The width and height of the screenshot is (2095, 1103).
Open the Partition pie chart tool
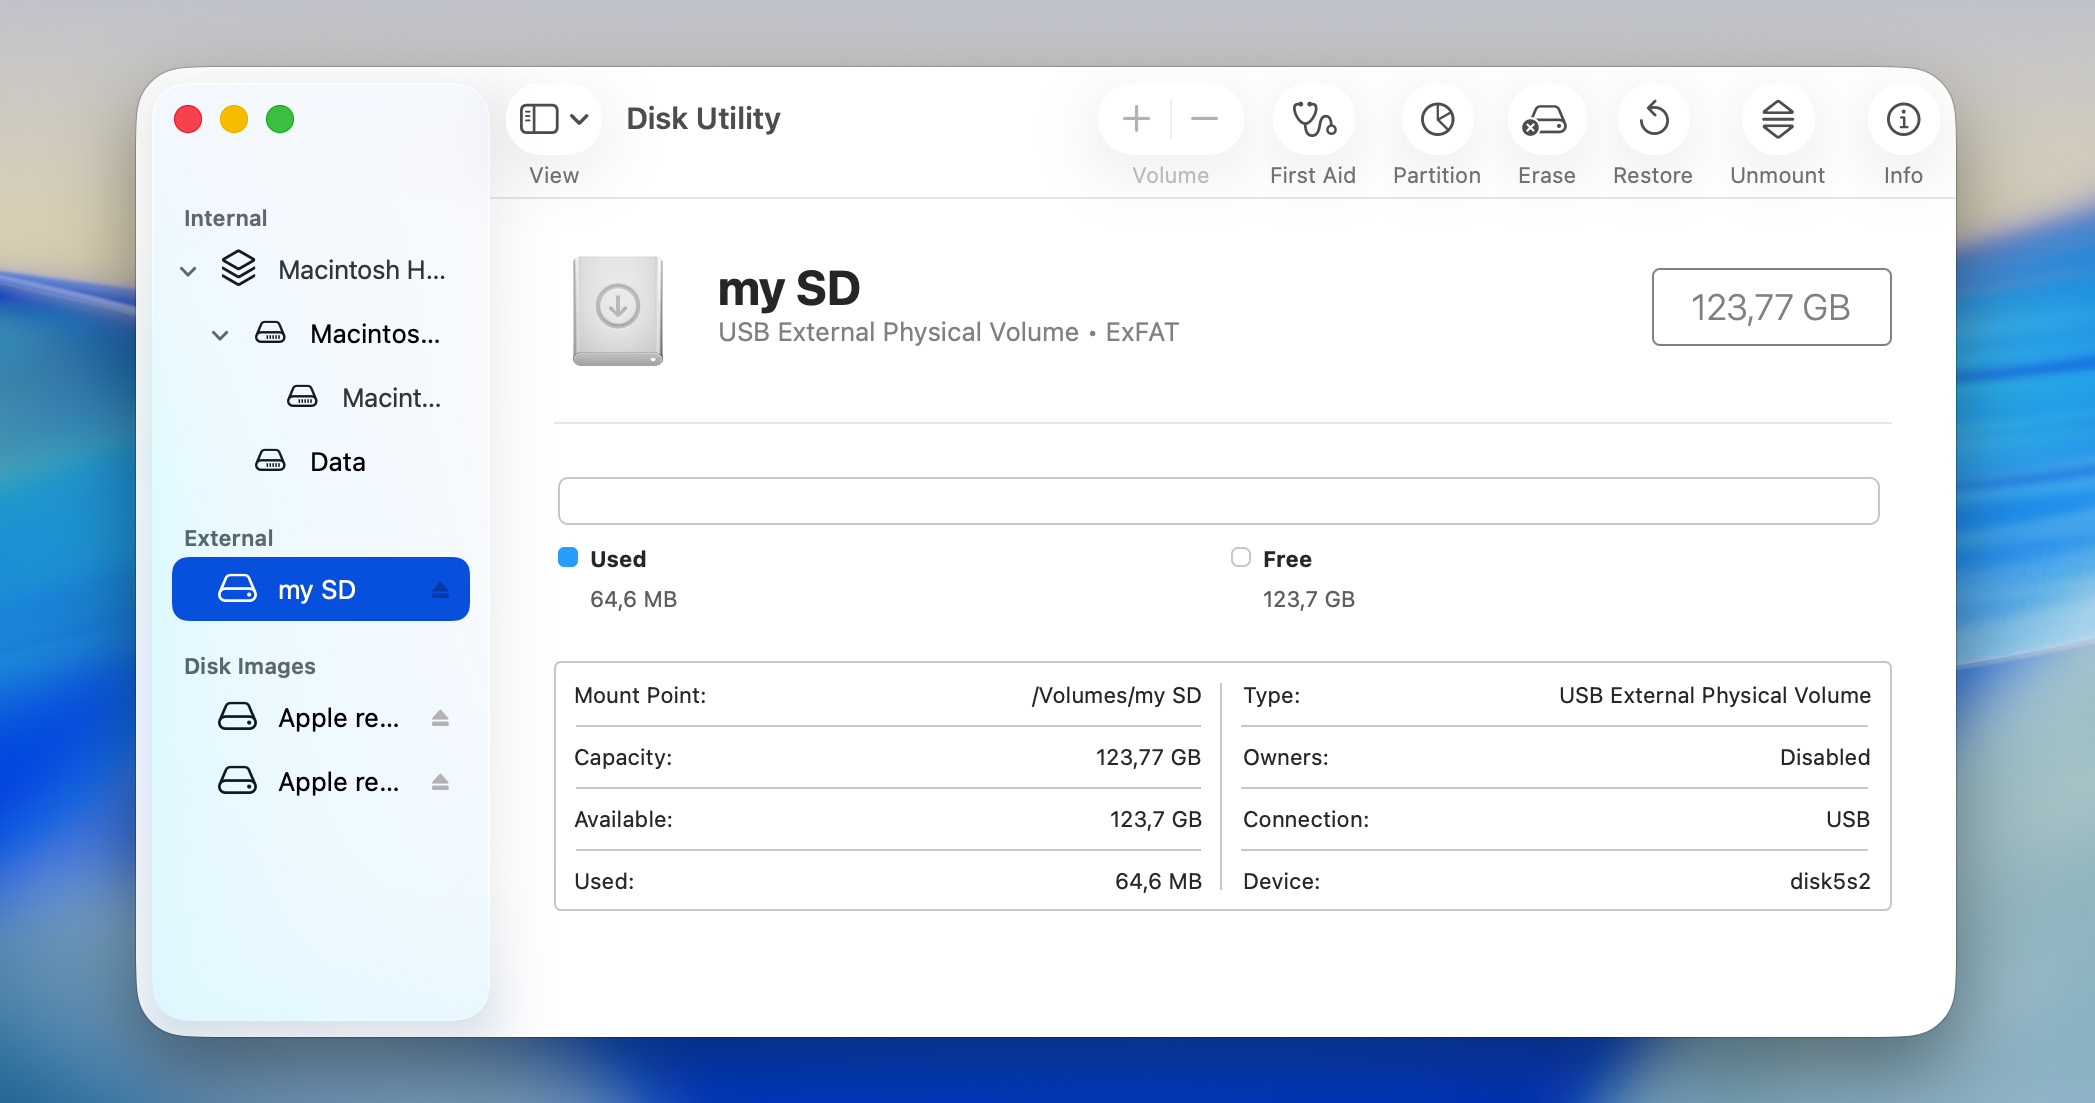point(1437,119)
